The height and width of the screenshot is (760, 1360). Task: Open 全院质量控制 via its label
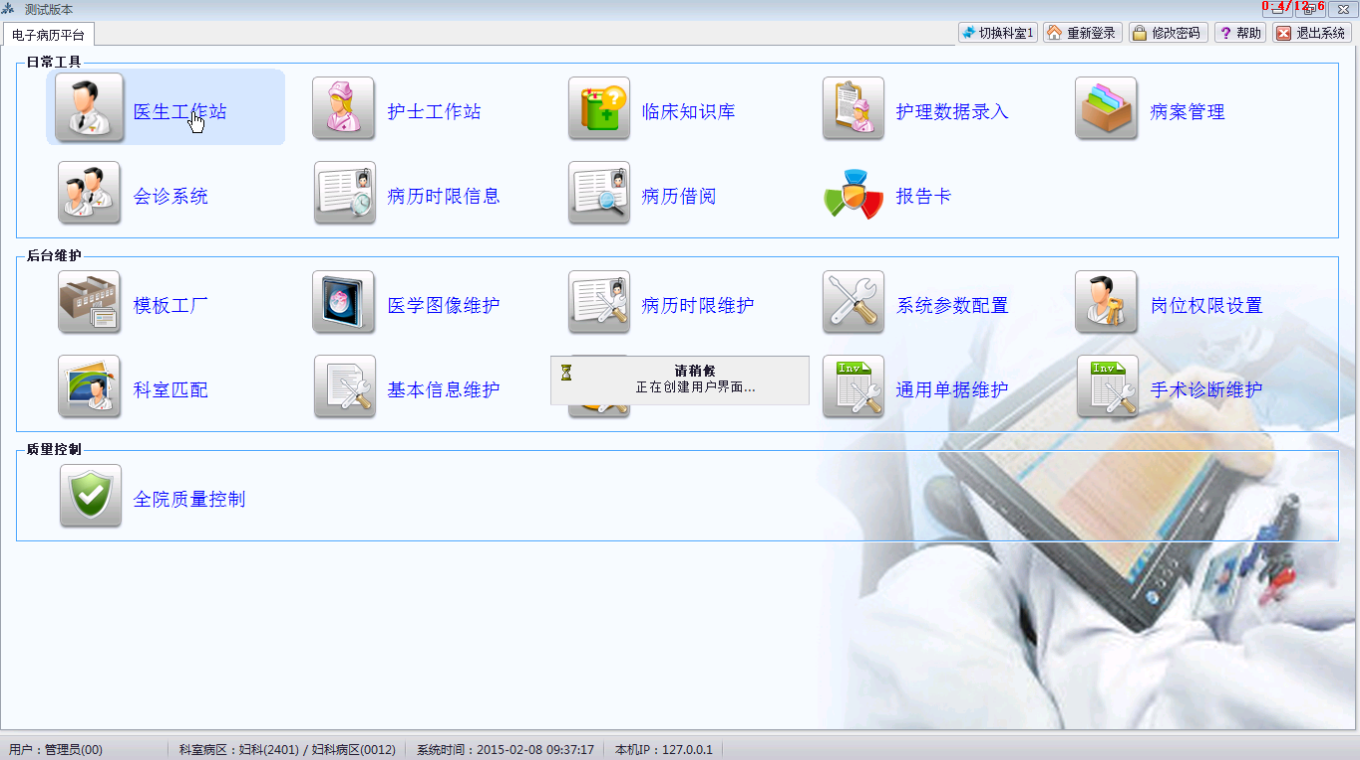[x=189, y=499]
